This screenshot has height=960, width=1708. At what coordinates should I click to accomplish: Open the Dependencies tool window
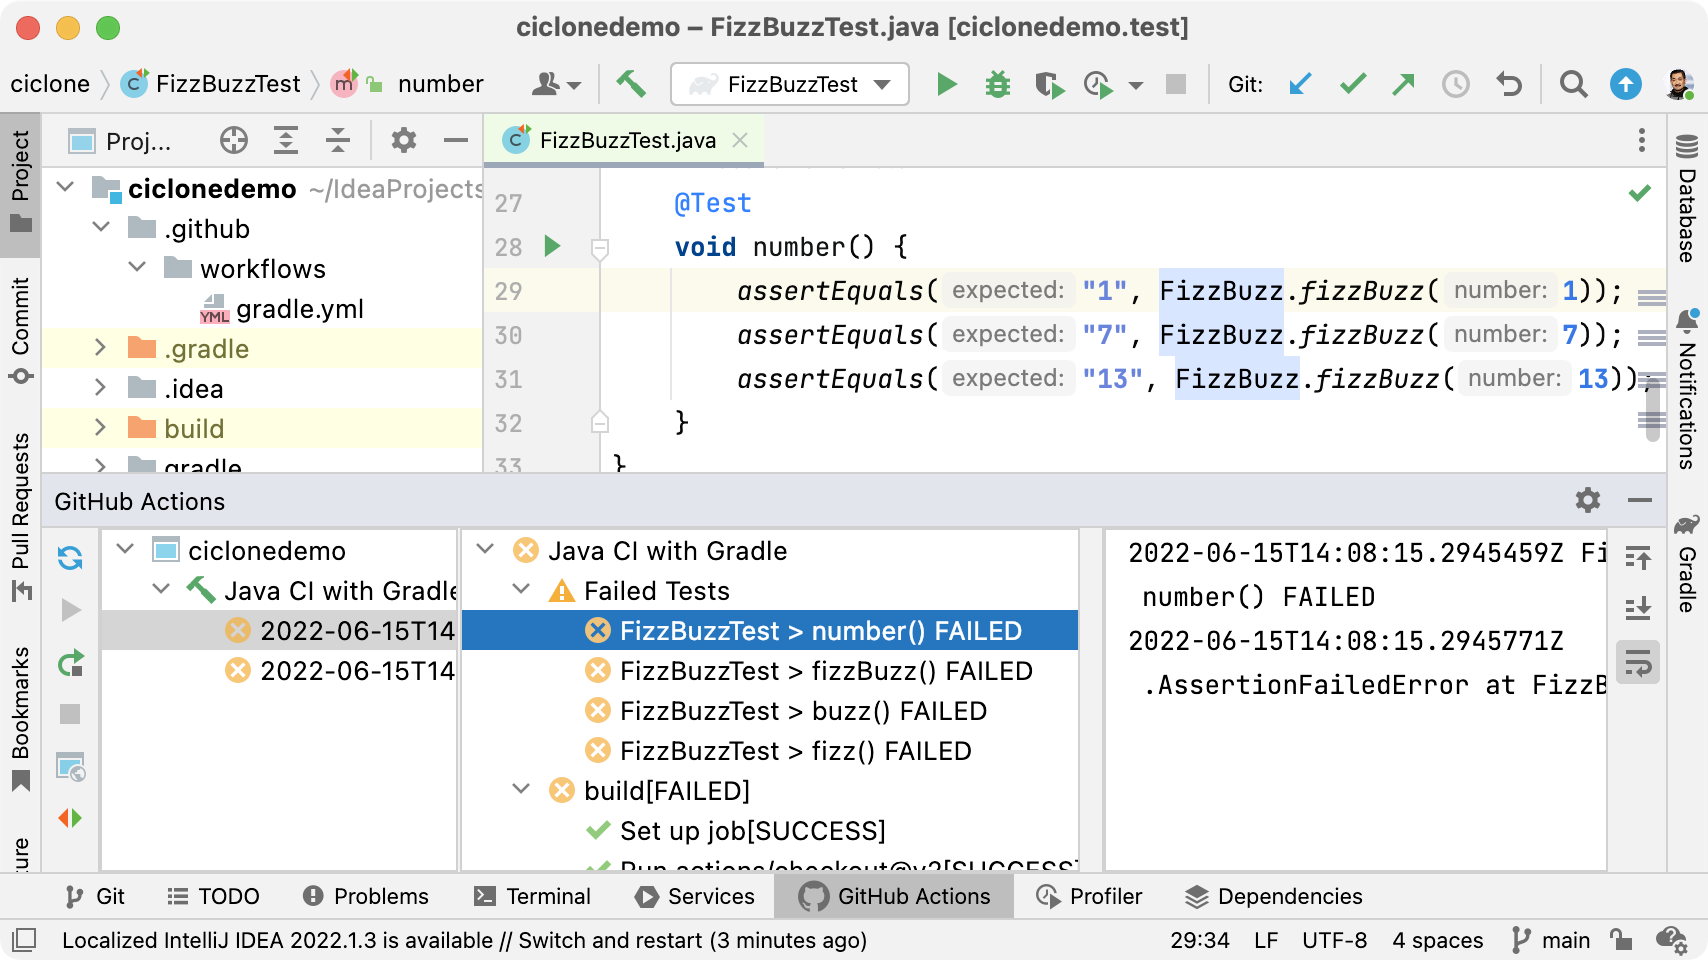click(x=1274, y=896)
